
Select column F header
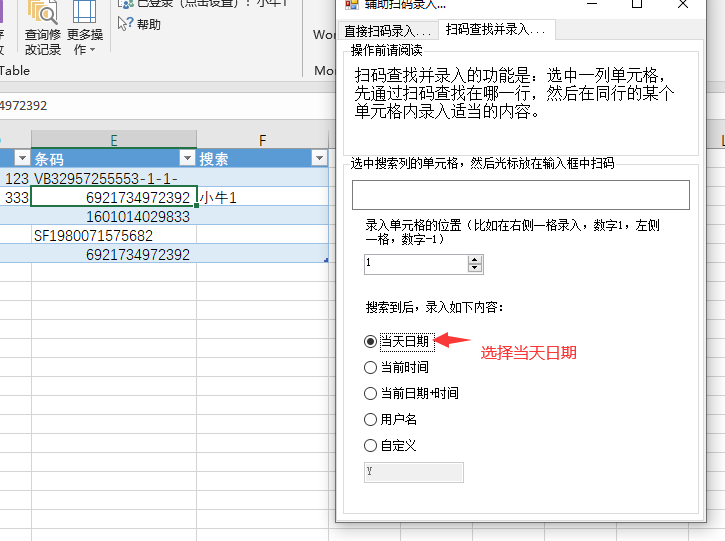(x=263, y=140)
